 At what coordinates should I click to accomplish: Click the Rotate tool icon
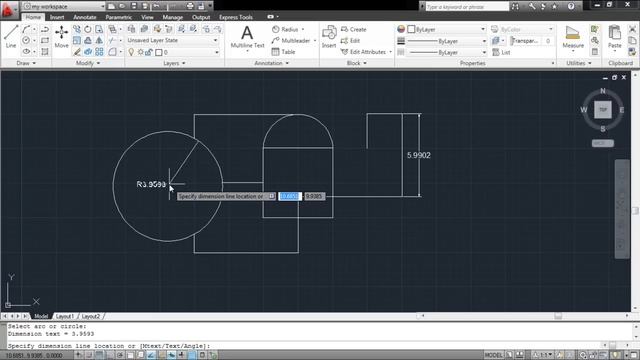pos(88,29)
